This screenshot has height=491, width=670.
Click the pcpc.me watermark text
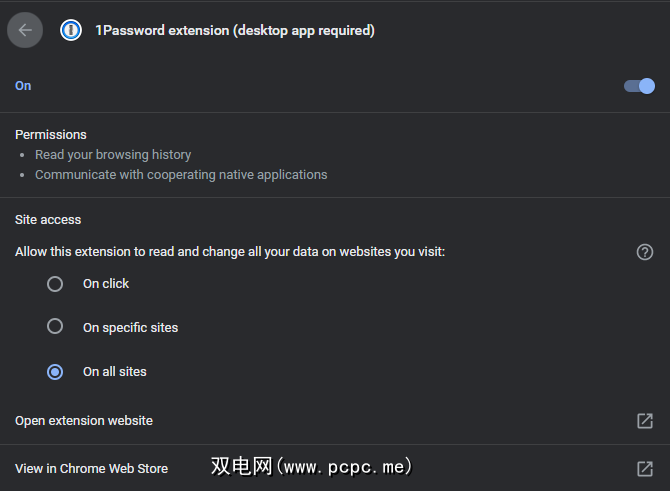coord(312,467)
